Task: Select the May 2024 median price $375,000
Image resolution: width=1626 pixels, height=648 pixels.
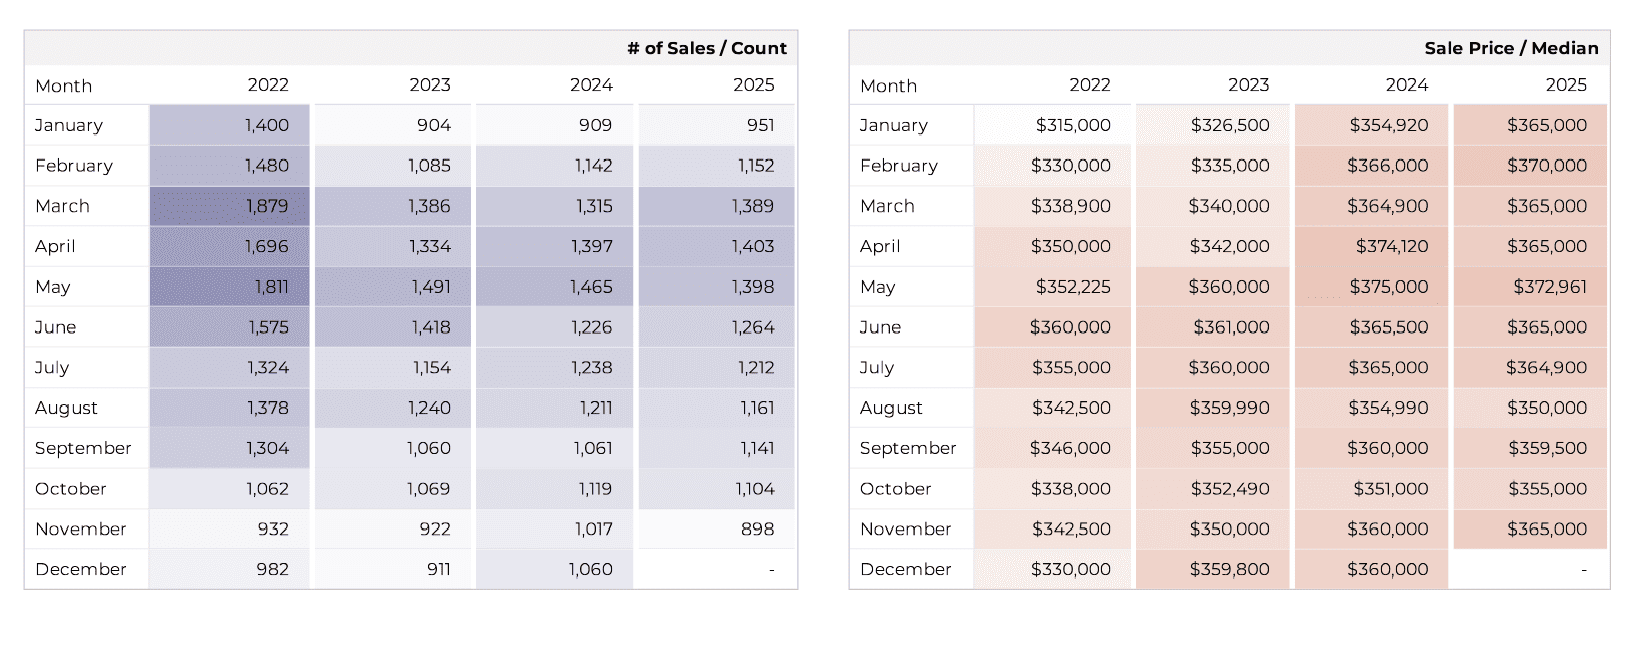Action: point(1388,287)
